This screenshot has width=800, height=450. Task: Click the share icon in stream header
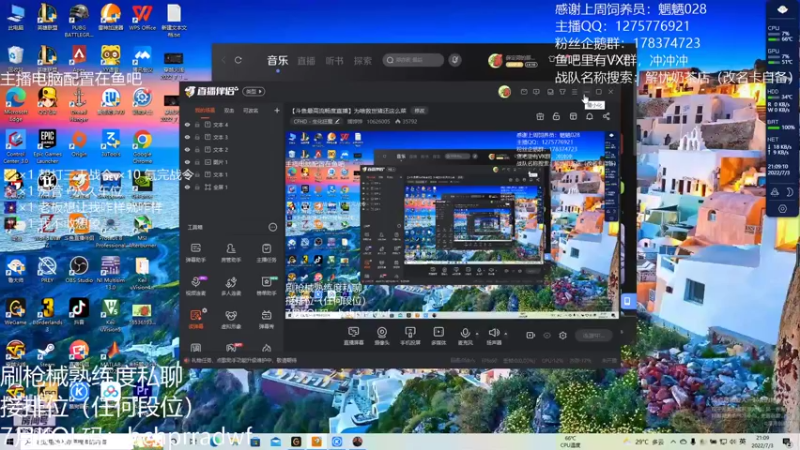606,117
